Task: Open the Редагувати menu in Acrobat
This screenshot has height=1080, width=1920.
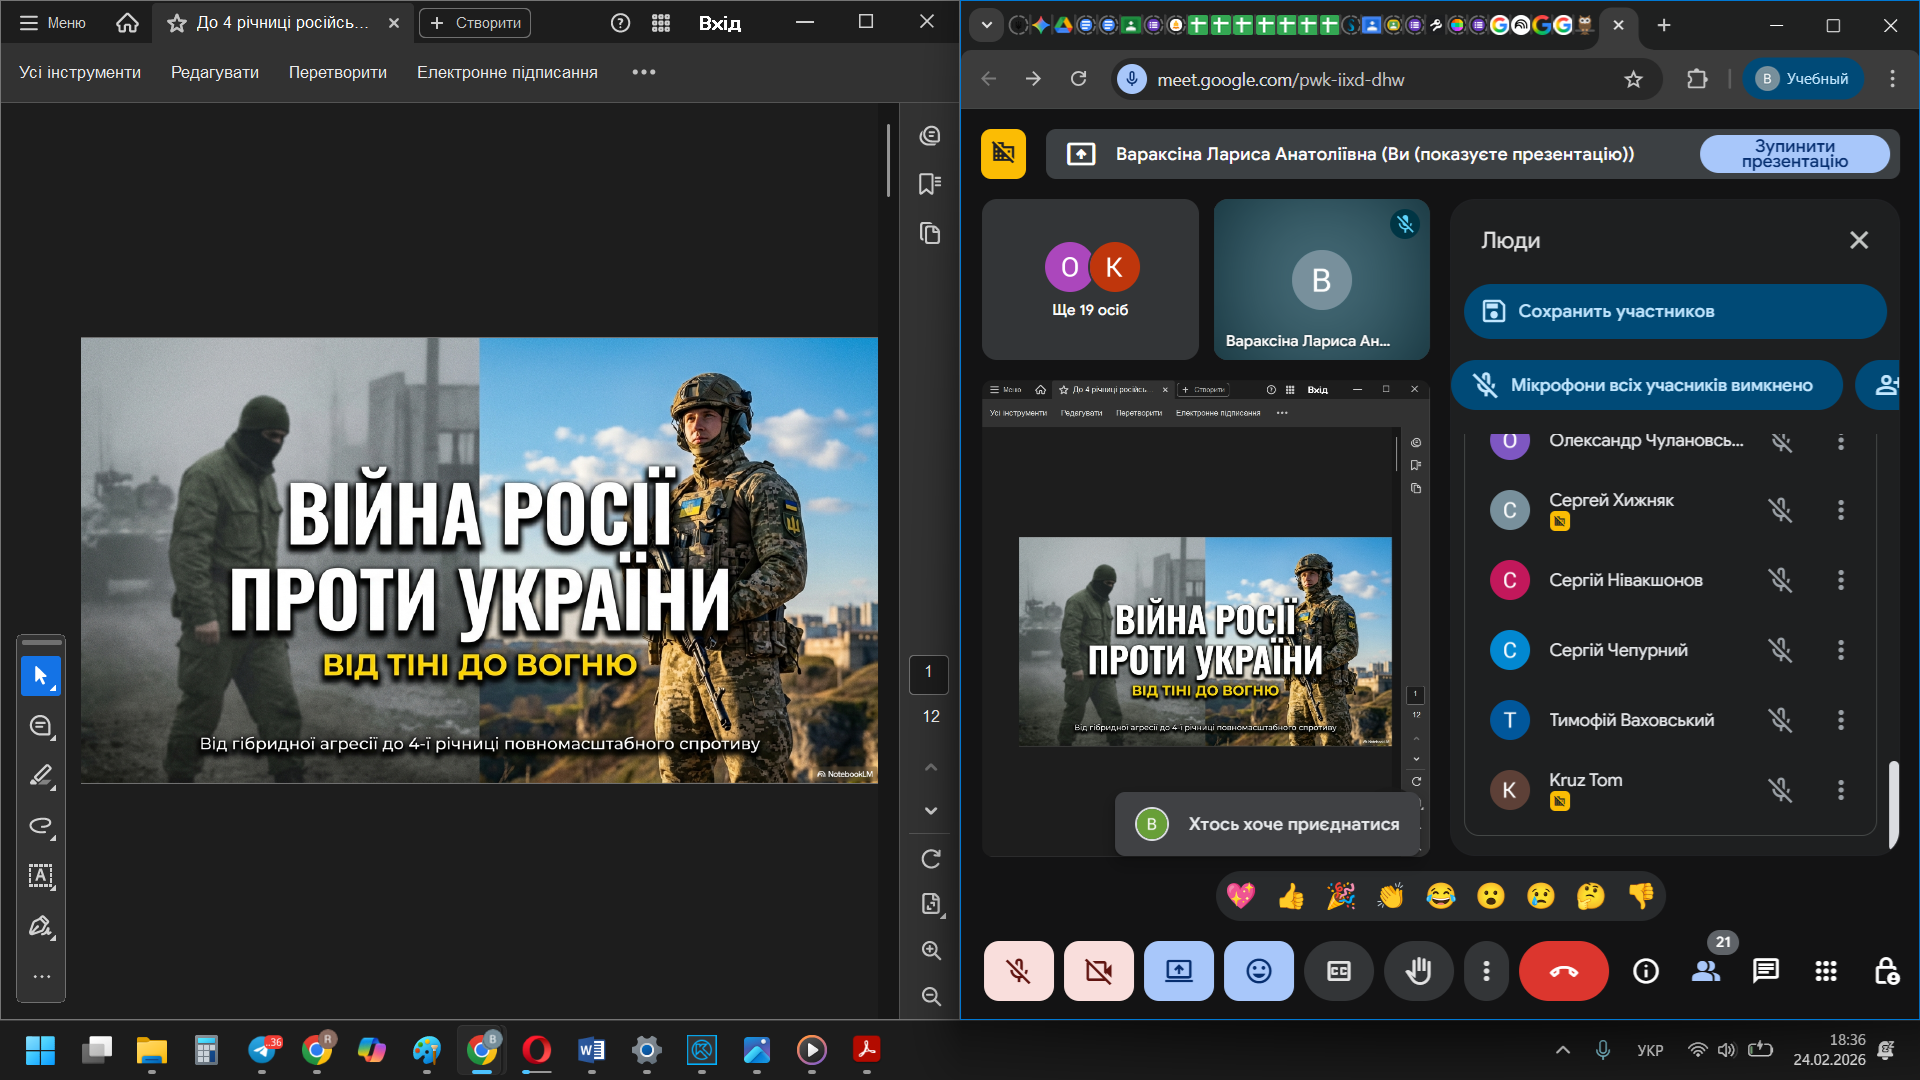Action: tap(214, 72)
